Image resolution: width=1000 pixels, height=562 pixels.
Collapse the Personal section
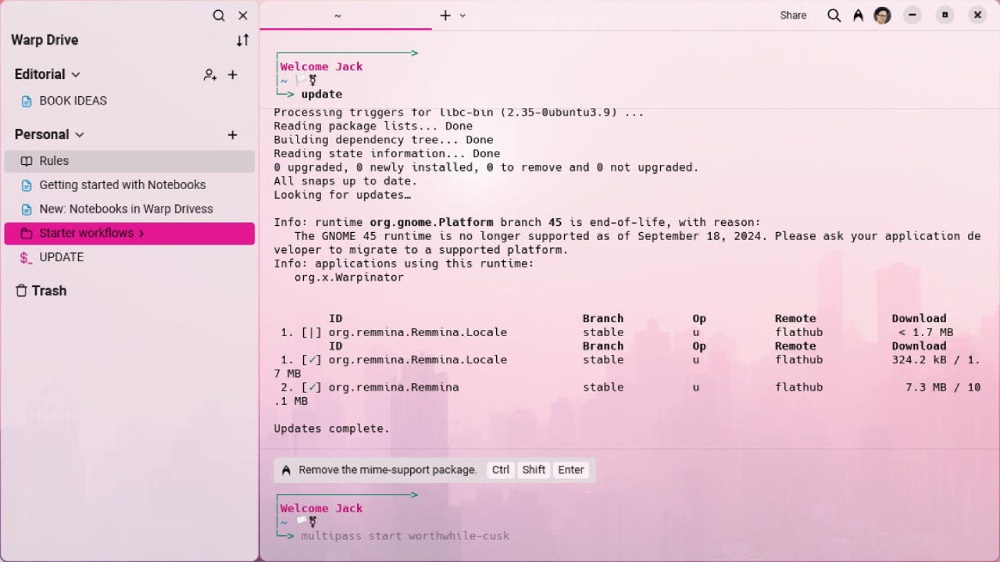[80, 135]
